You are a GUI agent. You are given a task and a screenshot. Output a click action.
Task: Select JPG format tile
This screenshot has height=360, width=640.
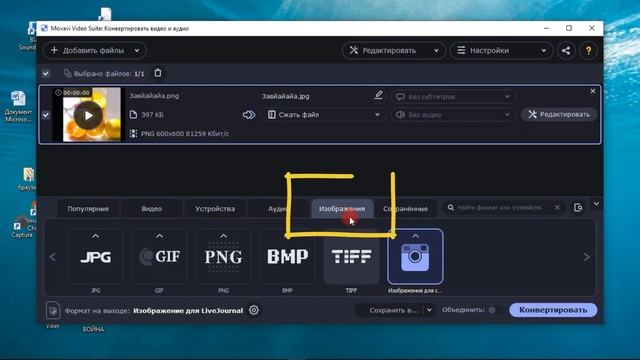click(96, 257)
